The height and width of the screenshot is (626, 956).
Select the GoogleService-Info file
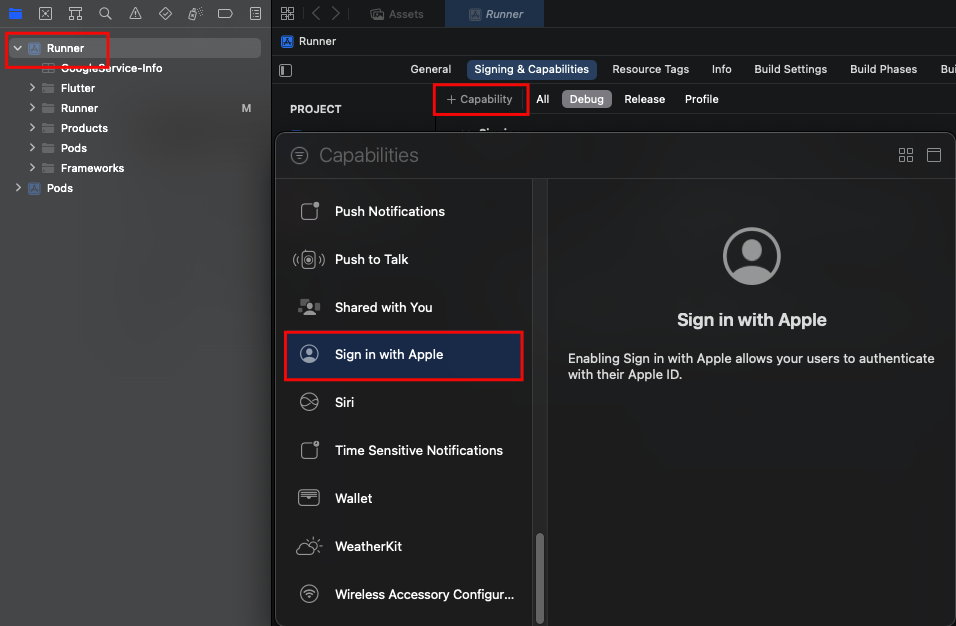pyautogui.click(x=112, y=68)
